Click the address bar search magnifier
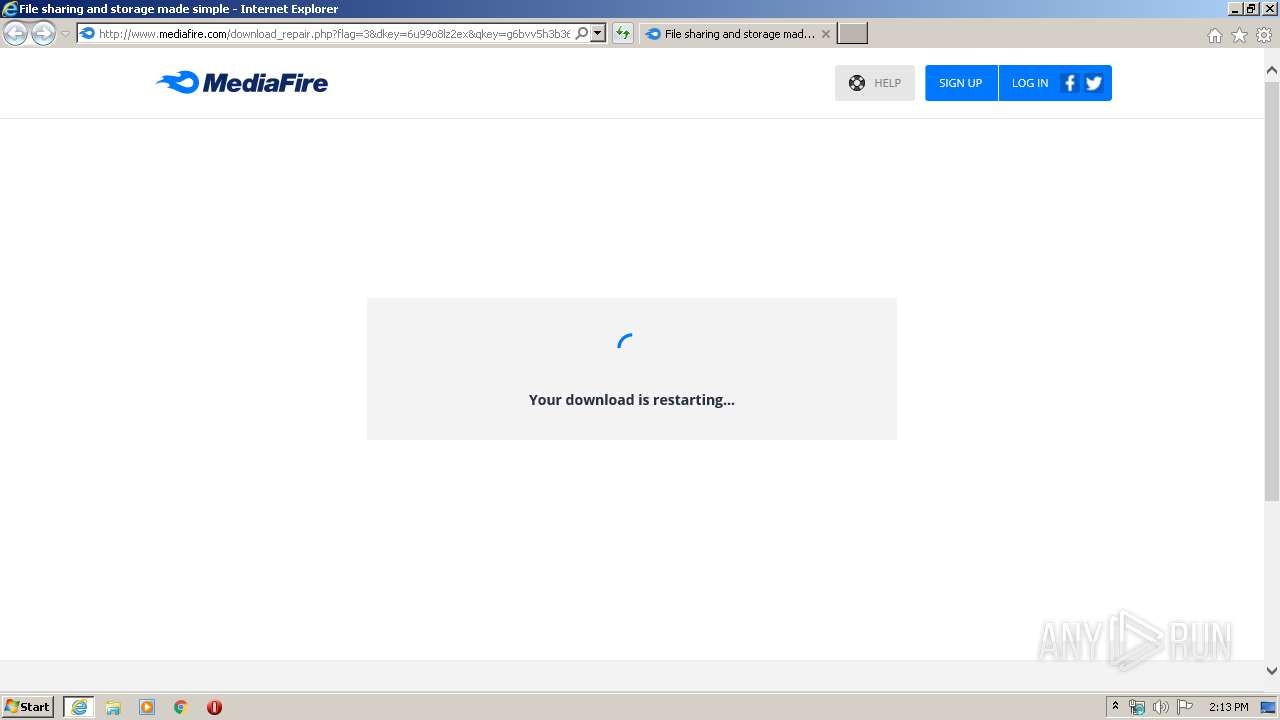This screenshot has width=1280, height=720. click(582, 34)
